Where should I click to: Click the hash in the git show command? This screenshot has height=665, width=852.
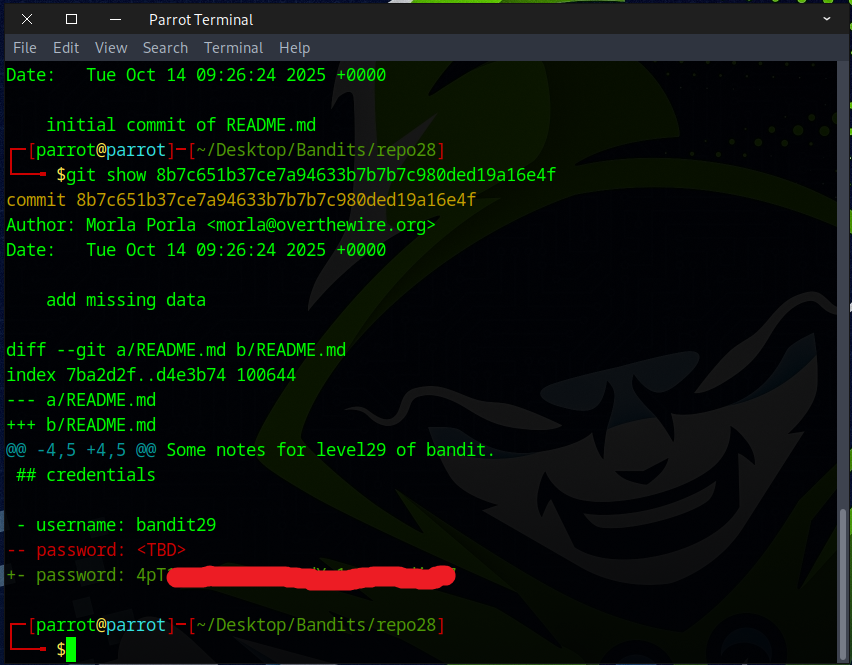(x=355, y=175)
